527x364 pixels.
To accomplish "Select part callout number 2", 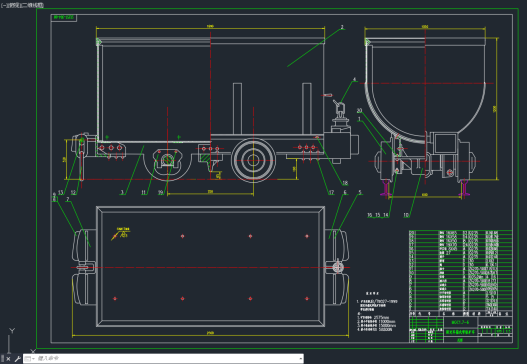I will click(x=342, y=27).
